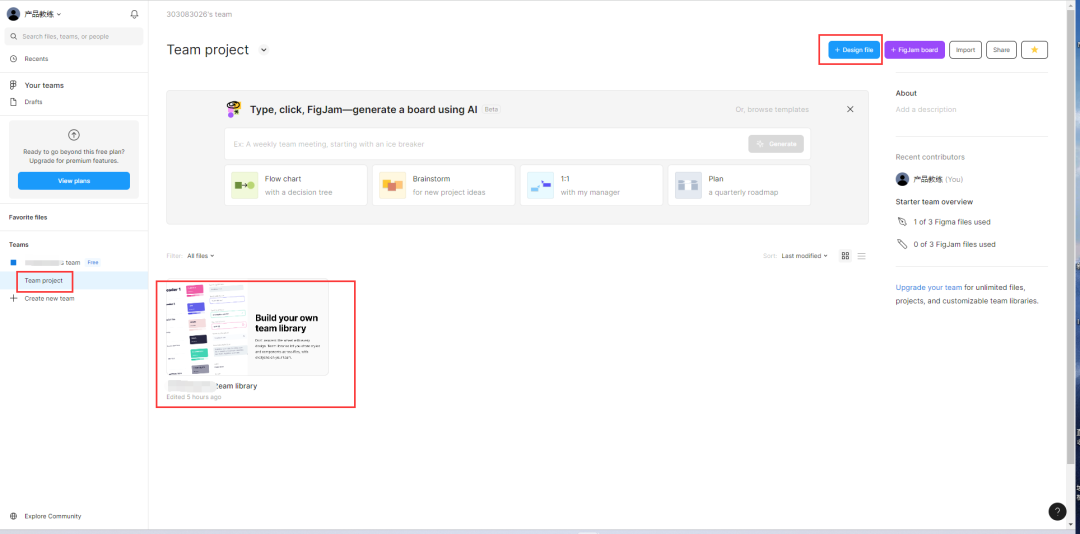Toggle the favorite star button
The height and width of the screenshot is (534, 1080).
tap(1035, 50)
